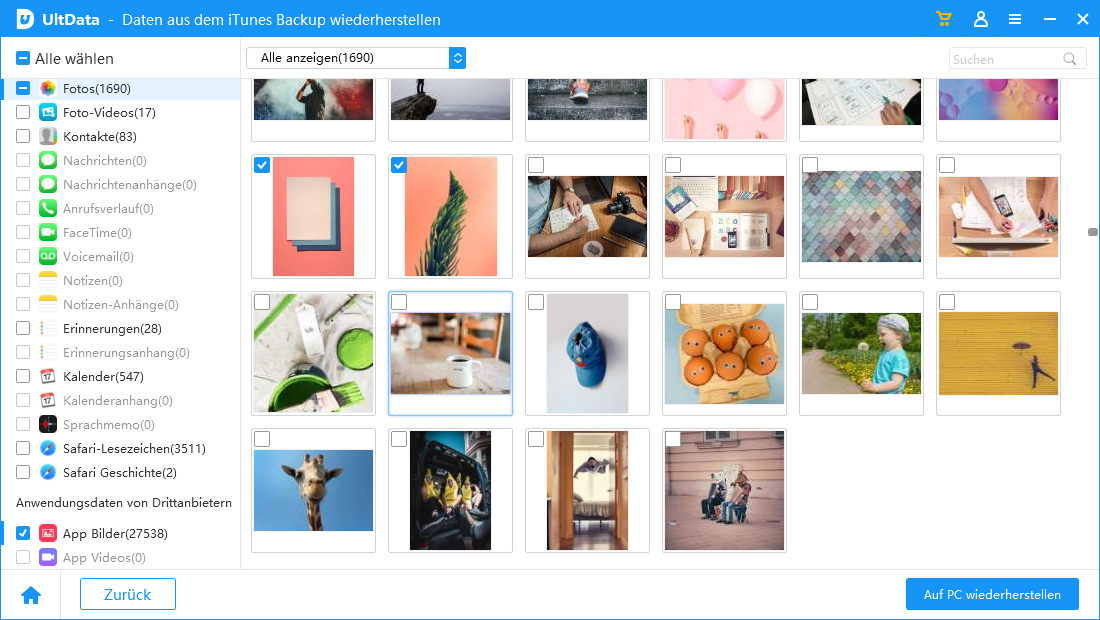Select the App Bilder(27538) label

[115, 534]
